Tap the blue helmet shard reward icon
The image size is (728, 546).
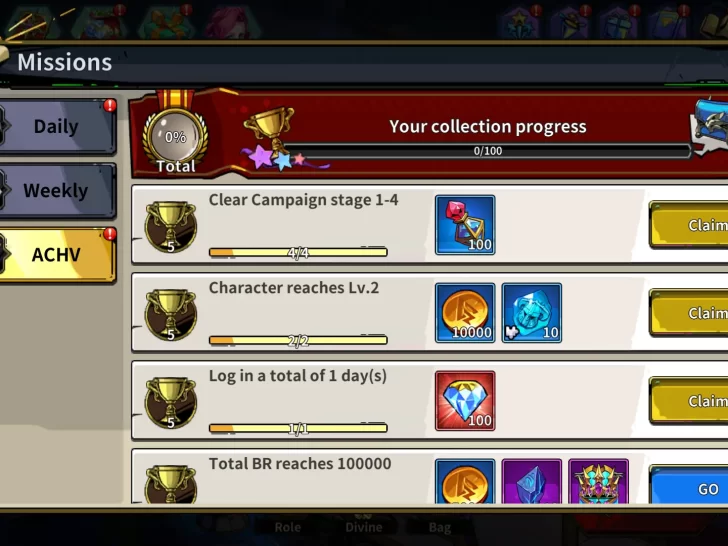tap(532, 313)
